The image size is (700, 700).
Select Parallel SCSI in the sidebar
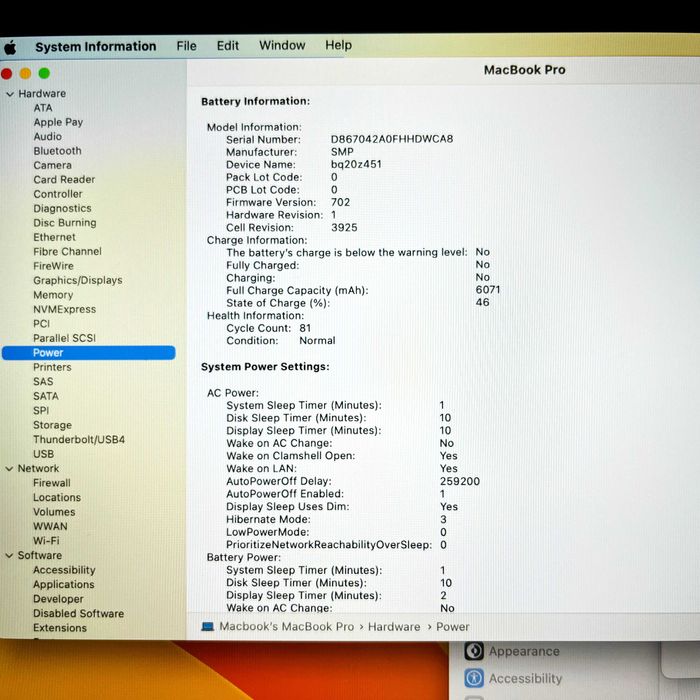64,338
